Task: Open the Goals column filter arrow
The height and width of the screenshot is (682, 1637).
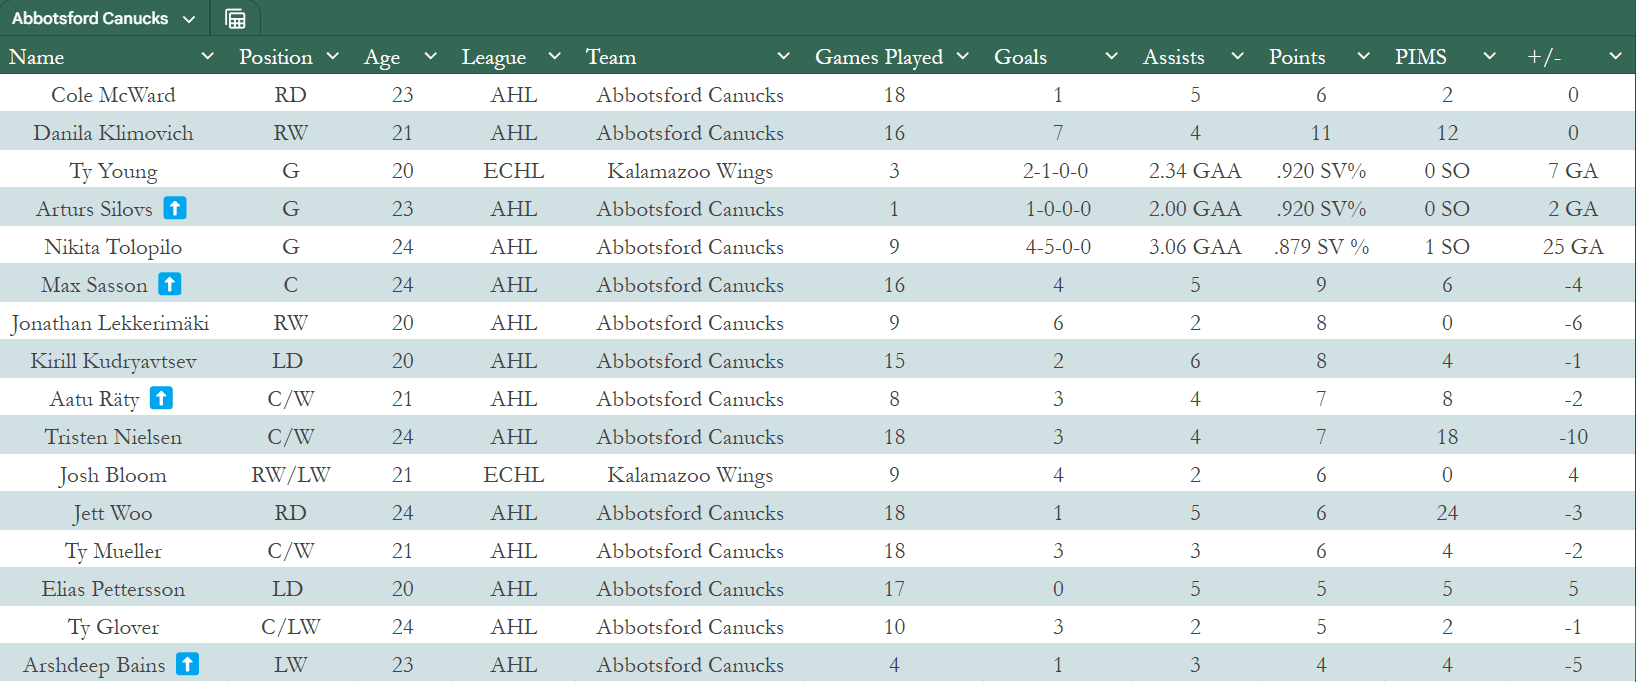Action: (x=1111, y=56)
